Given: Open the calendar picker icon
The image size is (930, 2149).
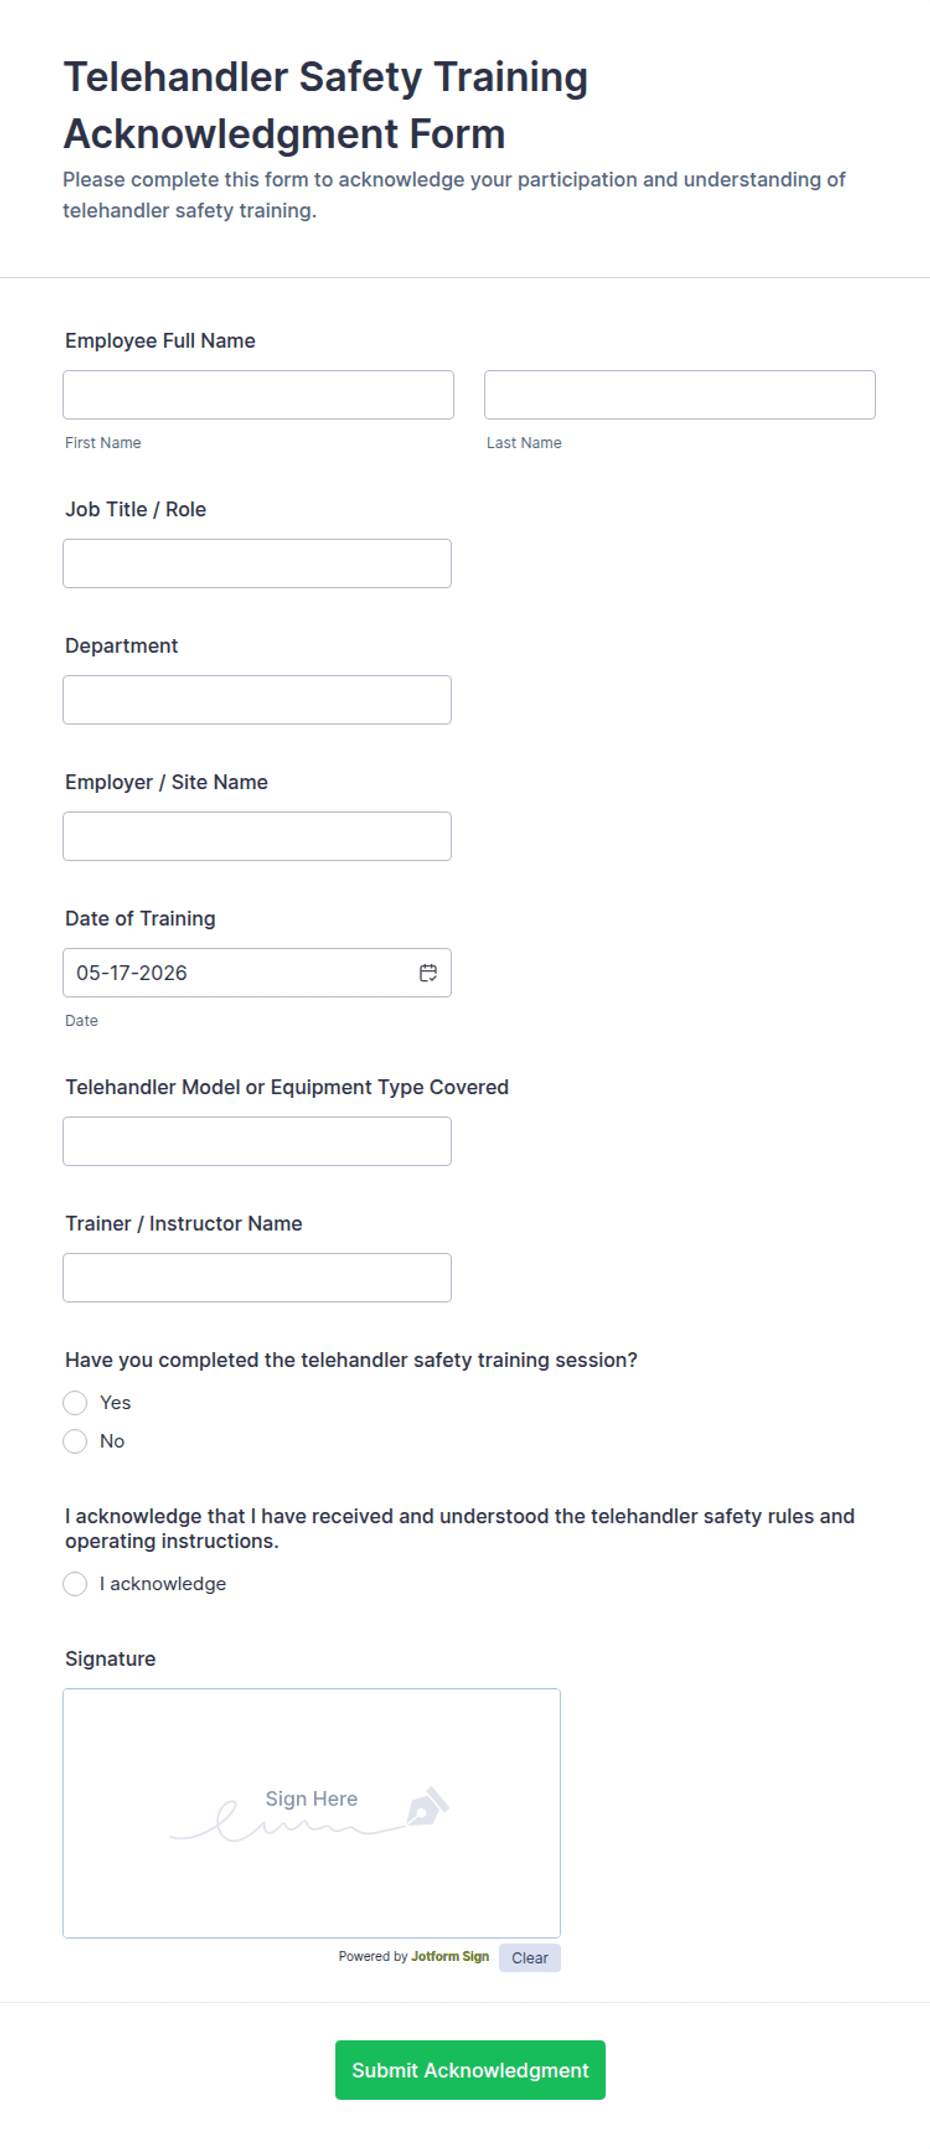Looking at the screenshot, I should pyautogui.click(x=428, y=973).
